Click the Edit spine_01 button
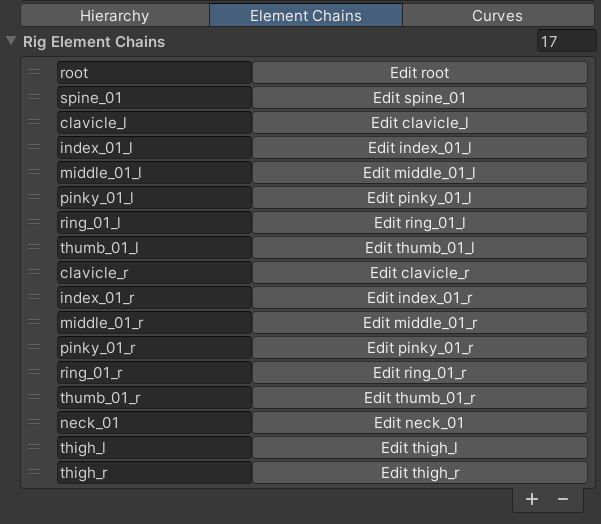Viewport: 601px width, 524px height. tap(419, 98)
